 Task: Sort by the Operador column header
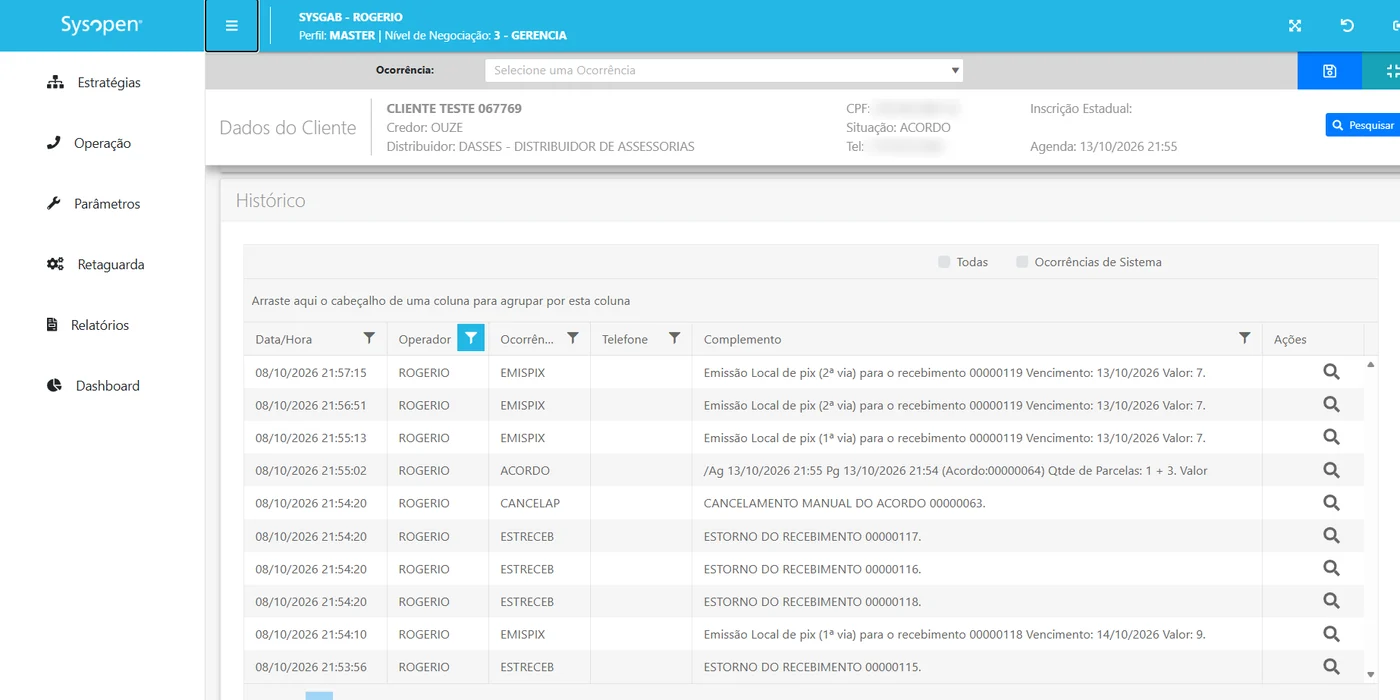click(x=424, y=340)
